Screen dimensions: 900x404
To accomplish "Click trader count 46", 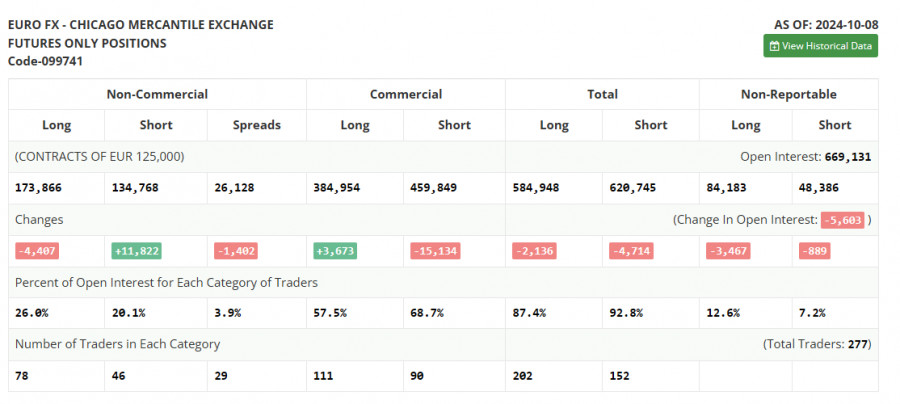I will [x=118, y=376].
